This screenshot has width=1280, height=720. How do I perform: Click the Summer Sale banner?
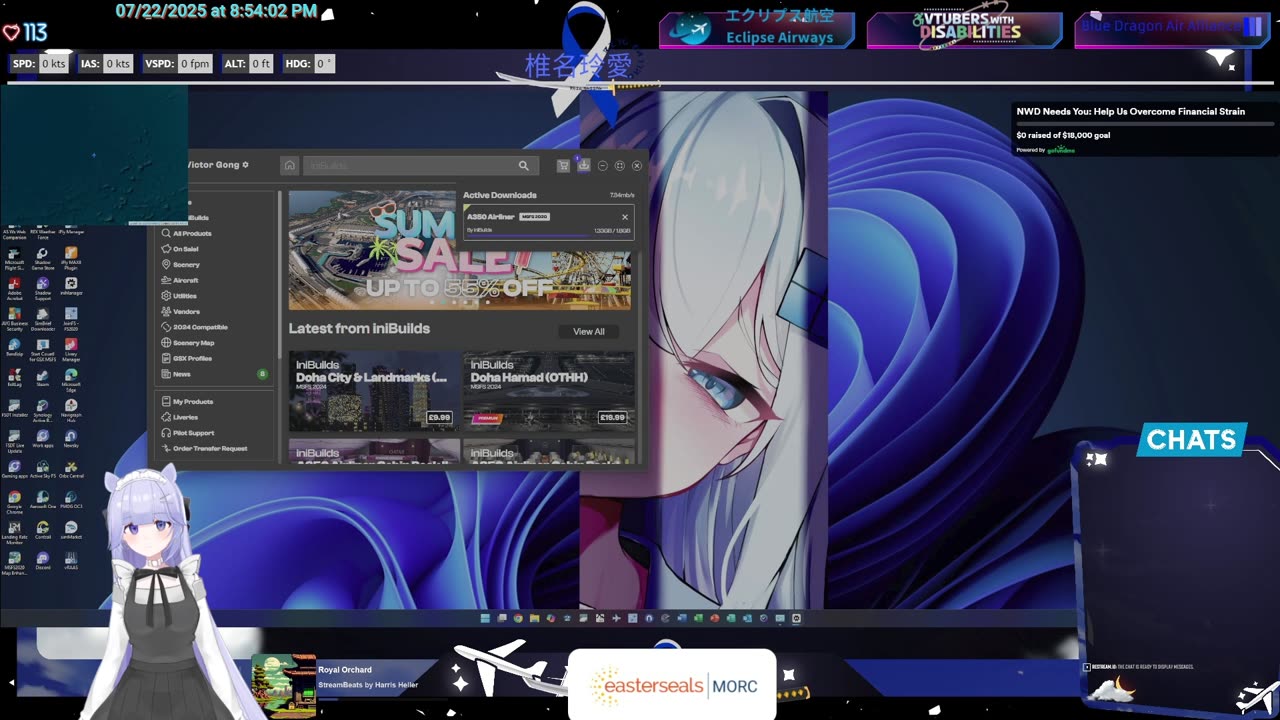[460, 250]
